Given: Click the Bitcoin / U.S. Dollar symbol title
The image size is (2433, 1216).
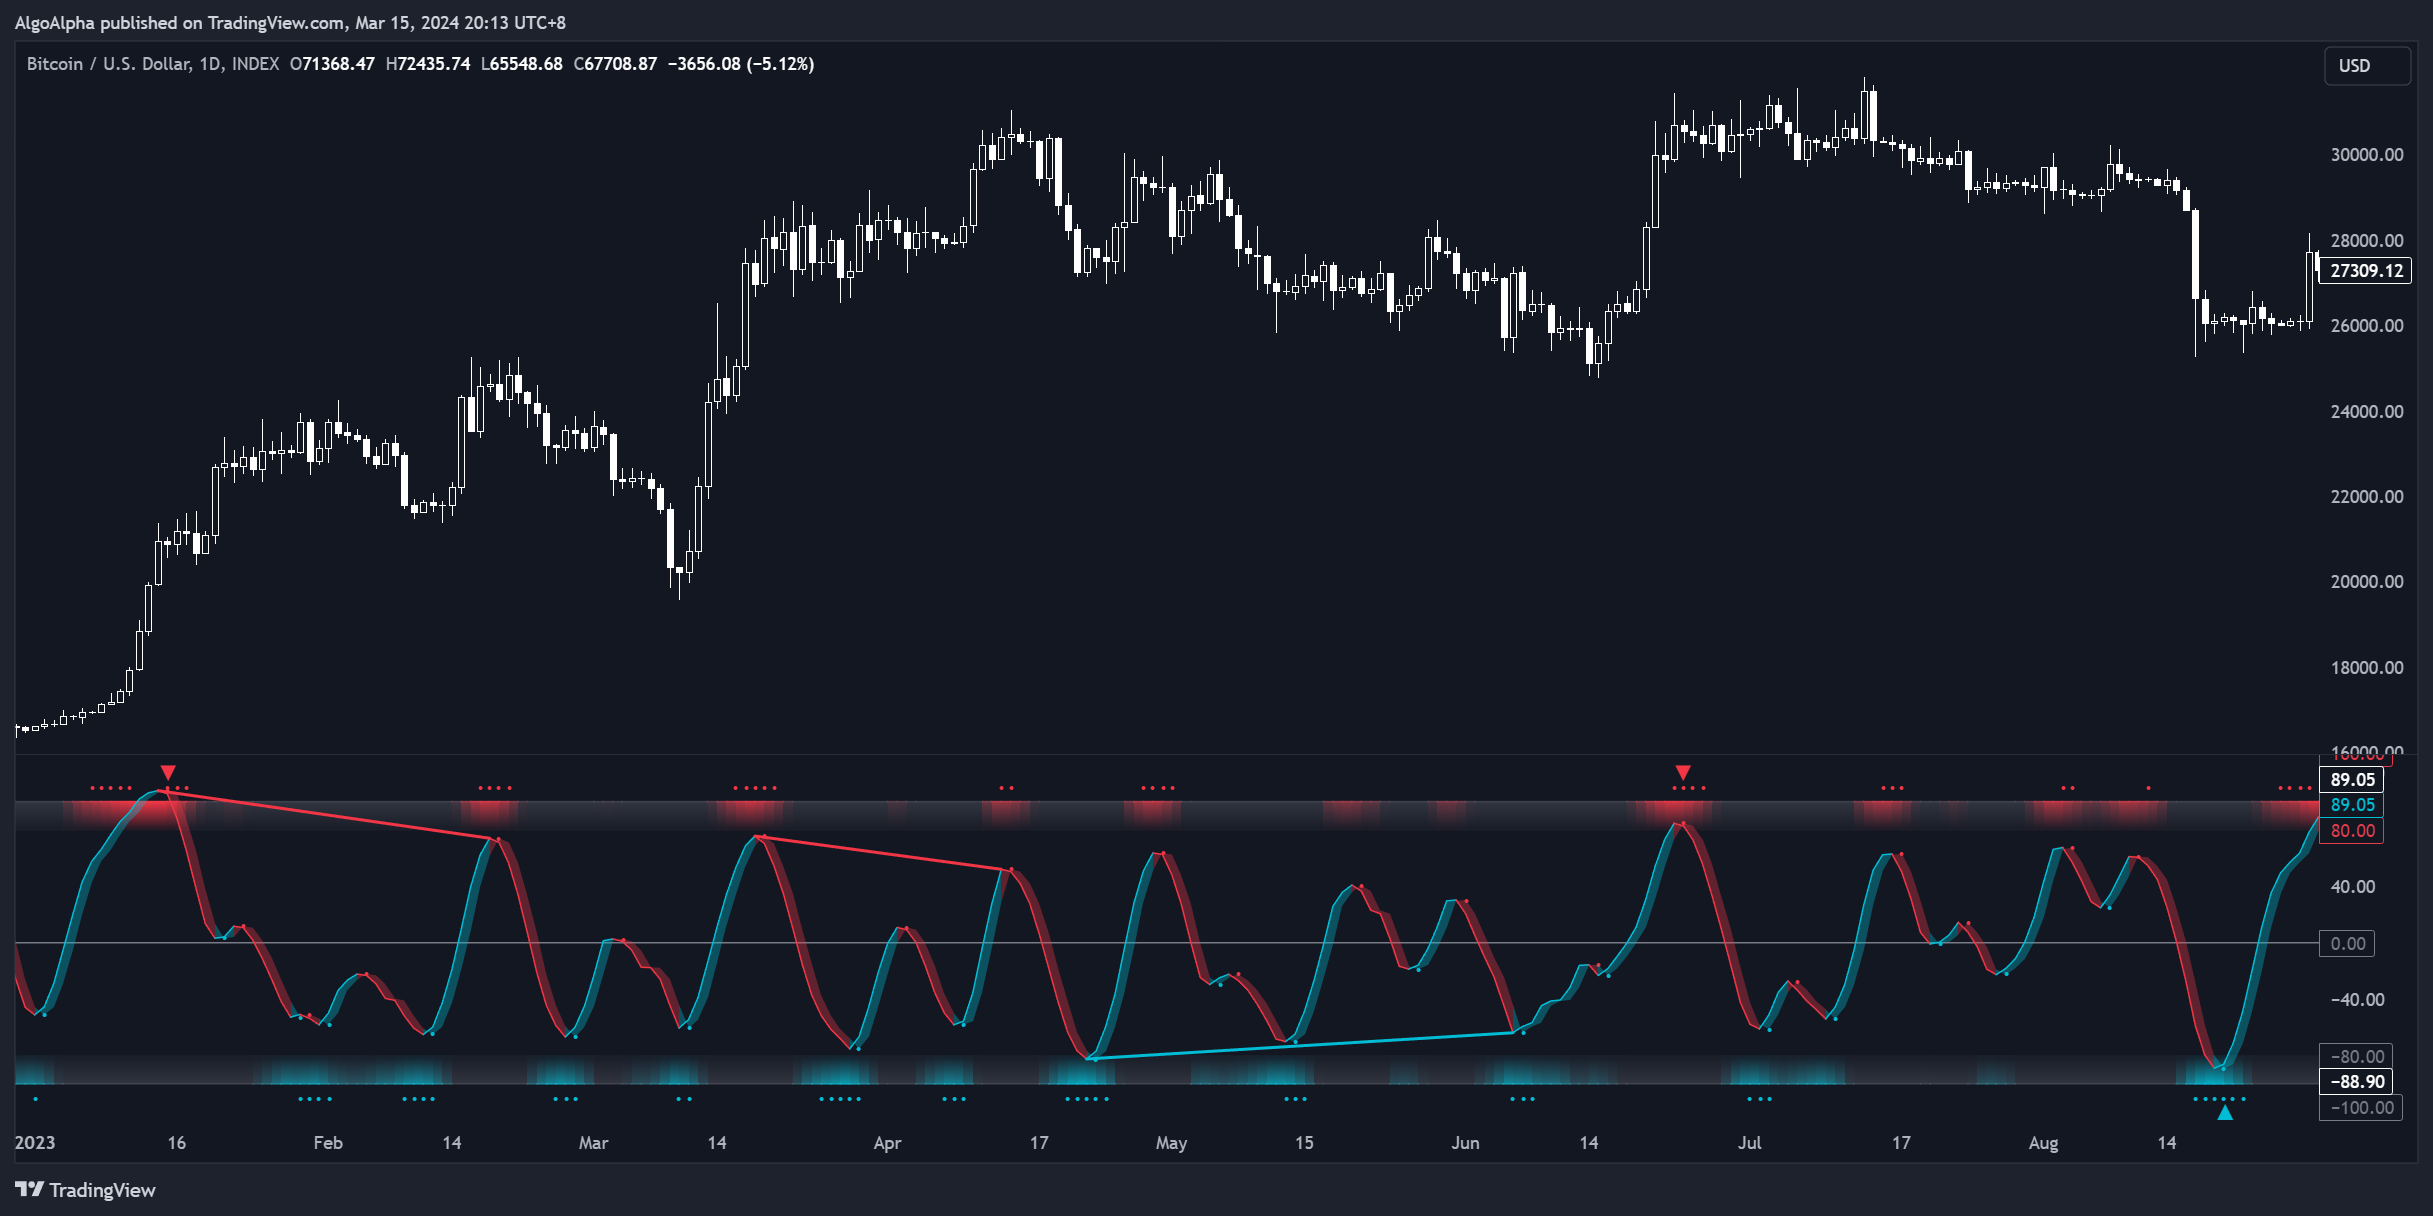Looking at the screenshot, I should (153, 64).
